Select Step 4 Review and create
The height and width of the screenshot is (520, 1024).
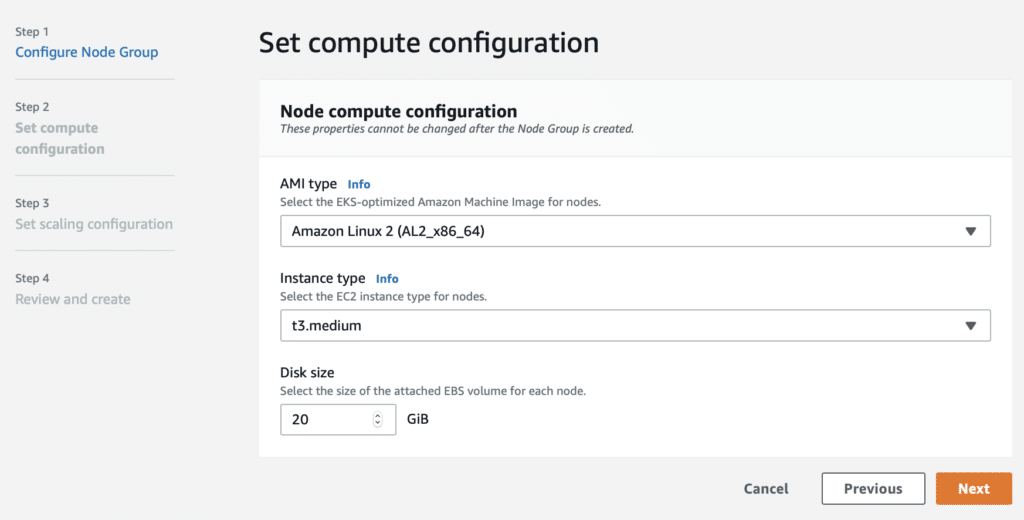pyautogui.click(x=72, y=299)
